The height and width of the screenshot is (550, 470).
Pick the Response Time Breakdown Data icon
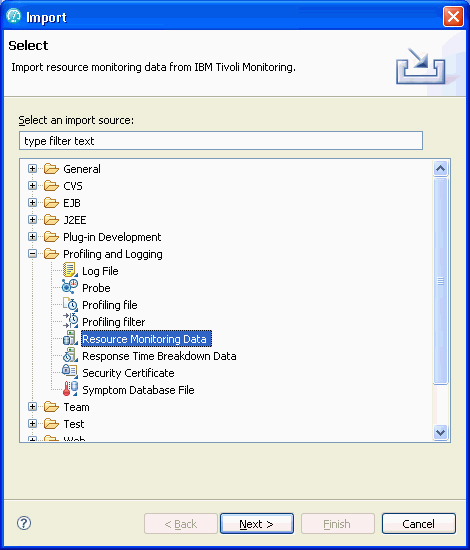click(x=70, y=355)
